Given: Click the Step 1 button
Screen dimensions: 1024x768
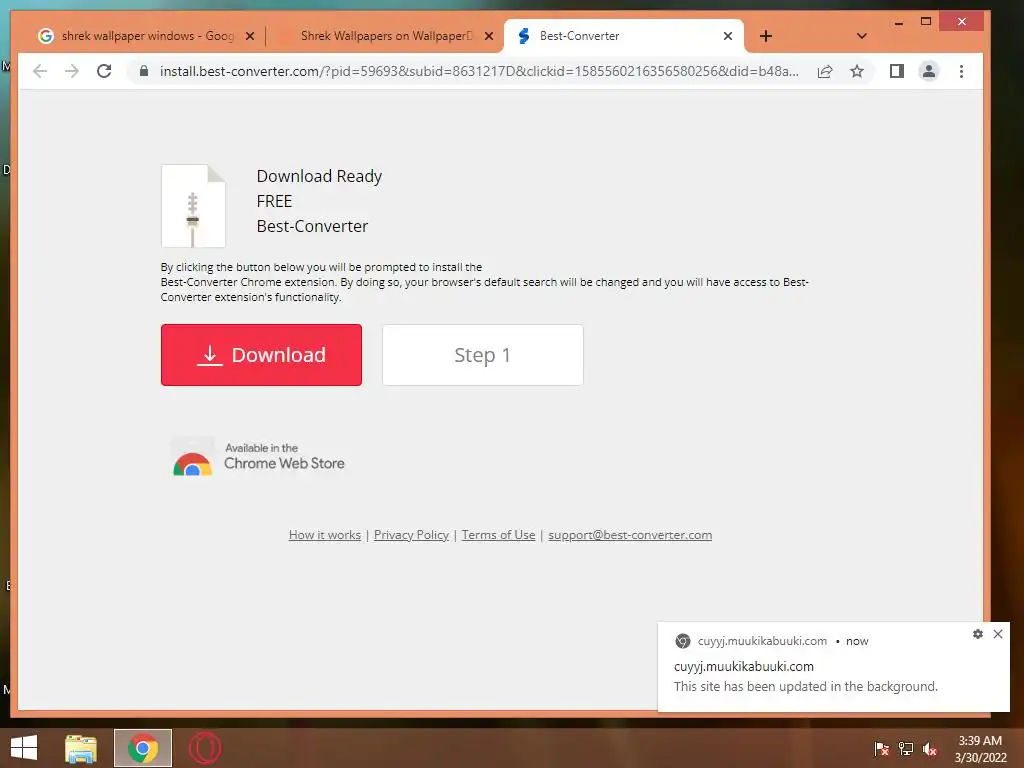Looking at the screenshot, I should click(483, 355).
